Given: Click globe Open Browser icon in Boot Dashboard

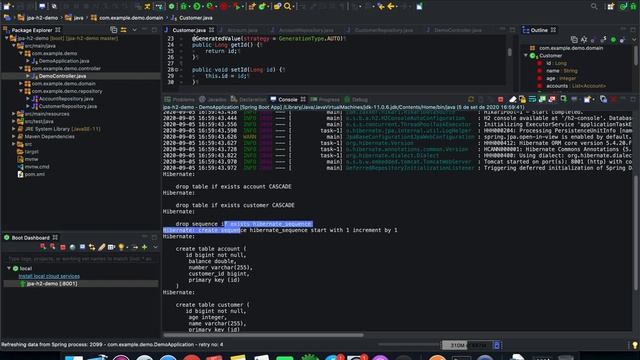Looking at the screenshot, I should pyautogui.click(x=72, y=247).
